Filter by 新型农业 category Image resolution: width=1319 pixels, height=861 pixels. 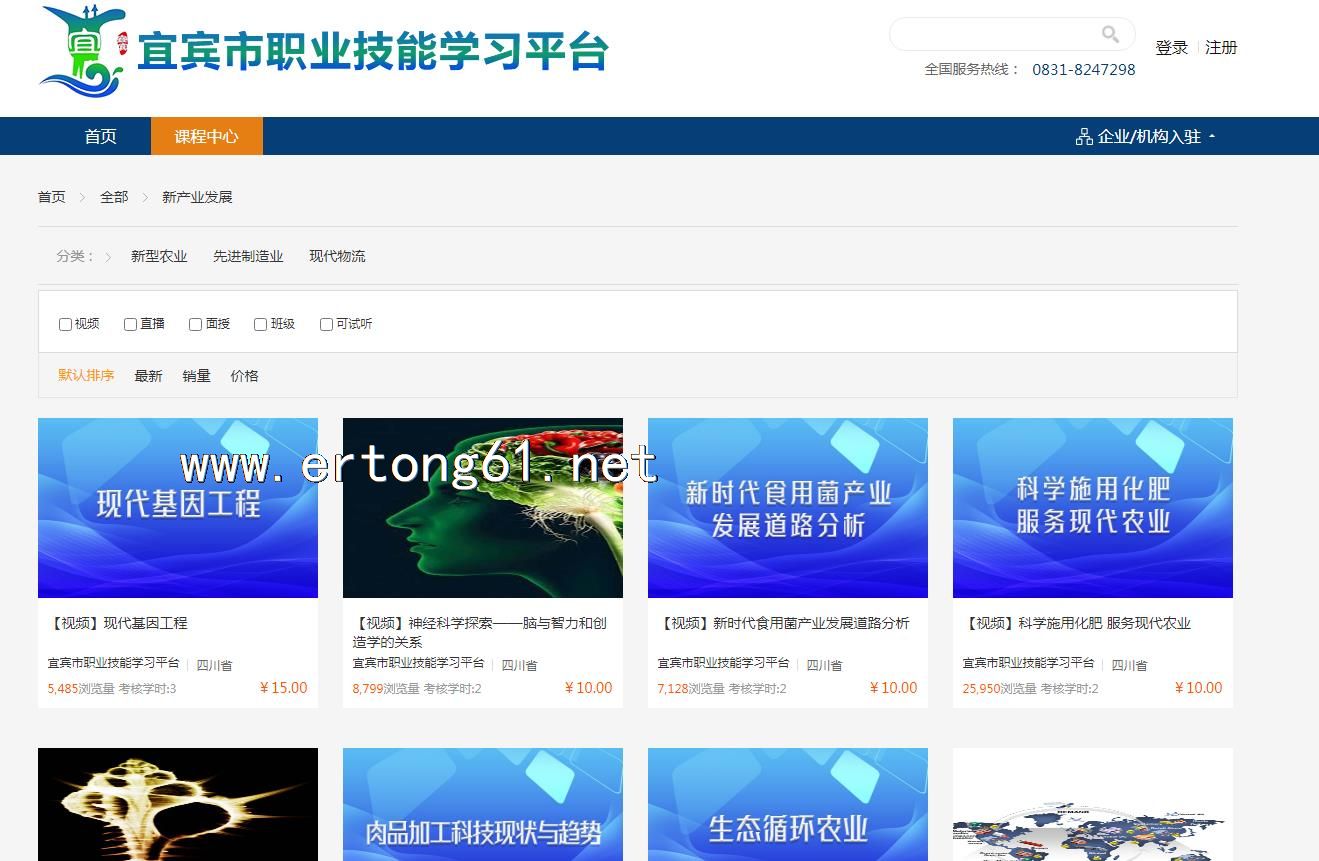(159, 256)
